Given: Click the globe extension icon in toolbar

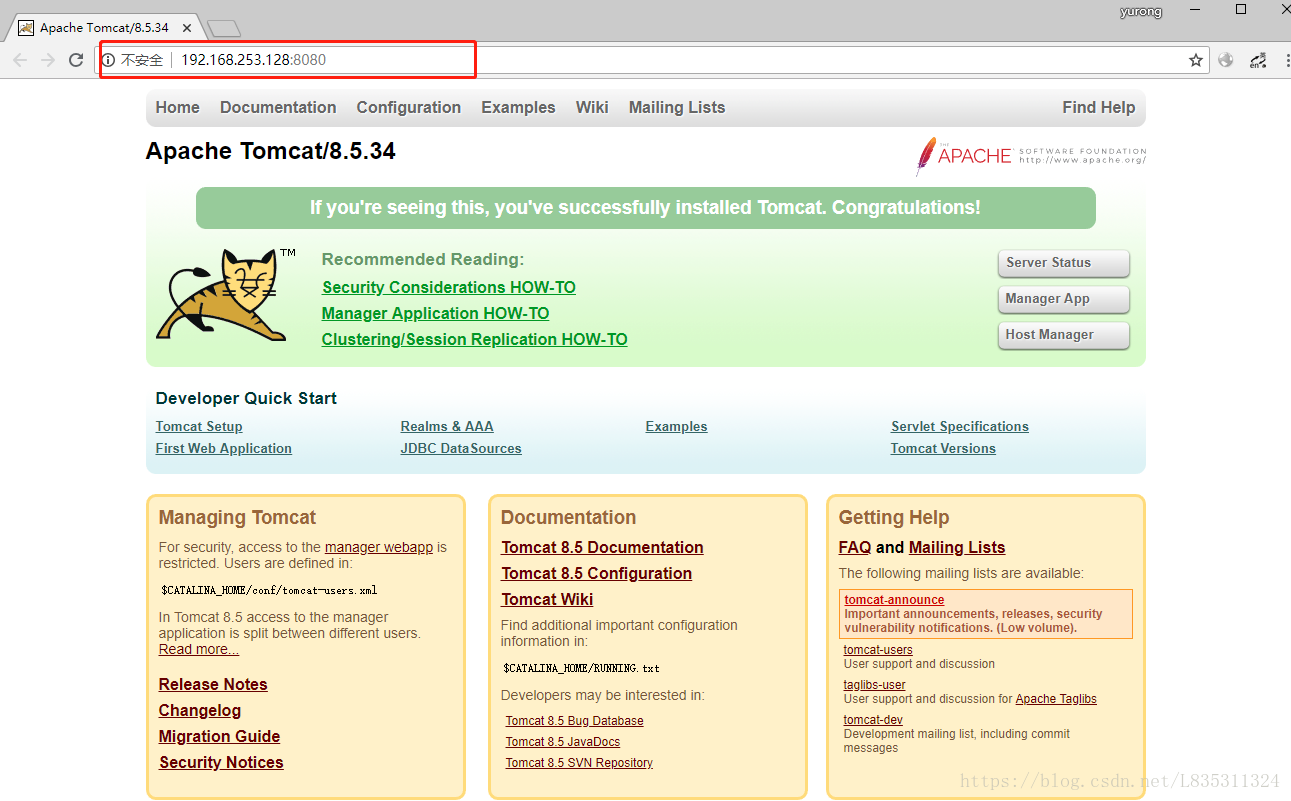Looking at the screenshot, I should click(1226, 60).
